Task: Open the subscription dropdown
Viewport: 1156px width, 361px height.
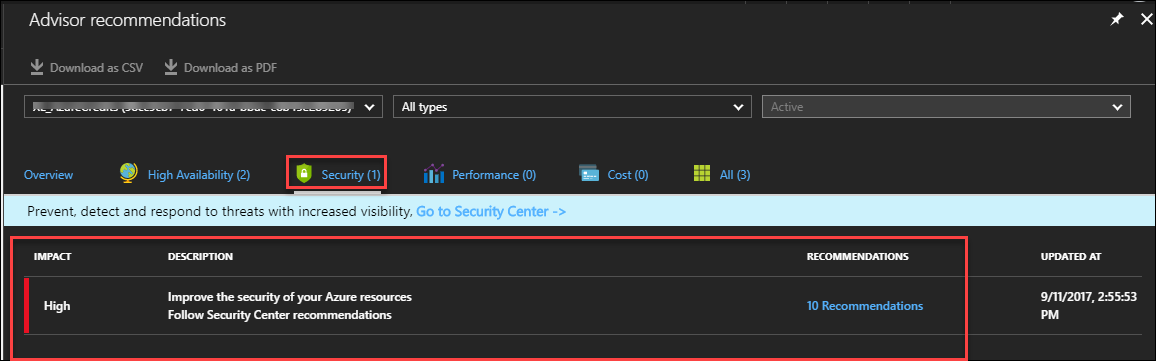Action: pyautogui.click(x=203, y=106)
